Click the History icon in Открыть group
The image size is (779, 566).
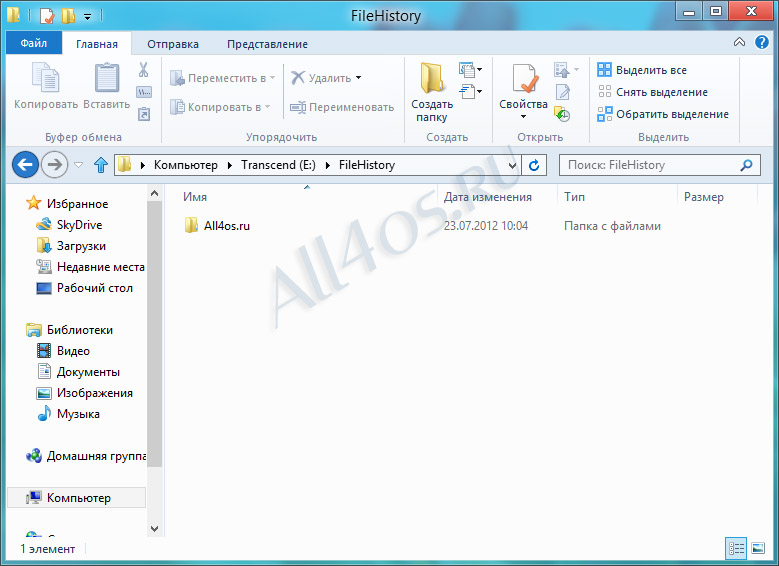pyautogui.click(x=562, y=114)
